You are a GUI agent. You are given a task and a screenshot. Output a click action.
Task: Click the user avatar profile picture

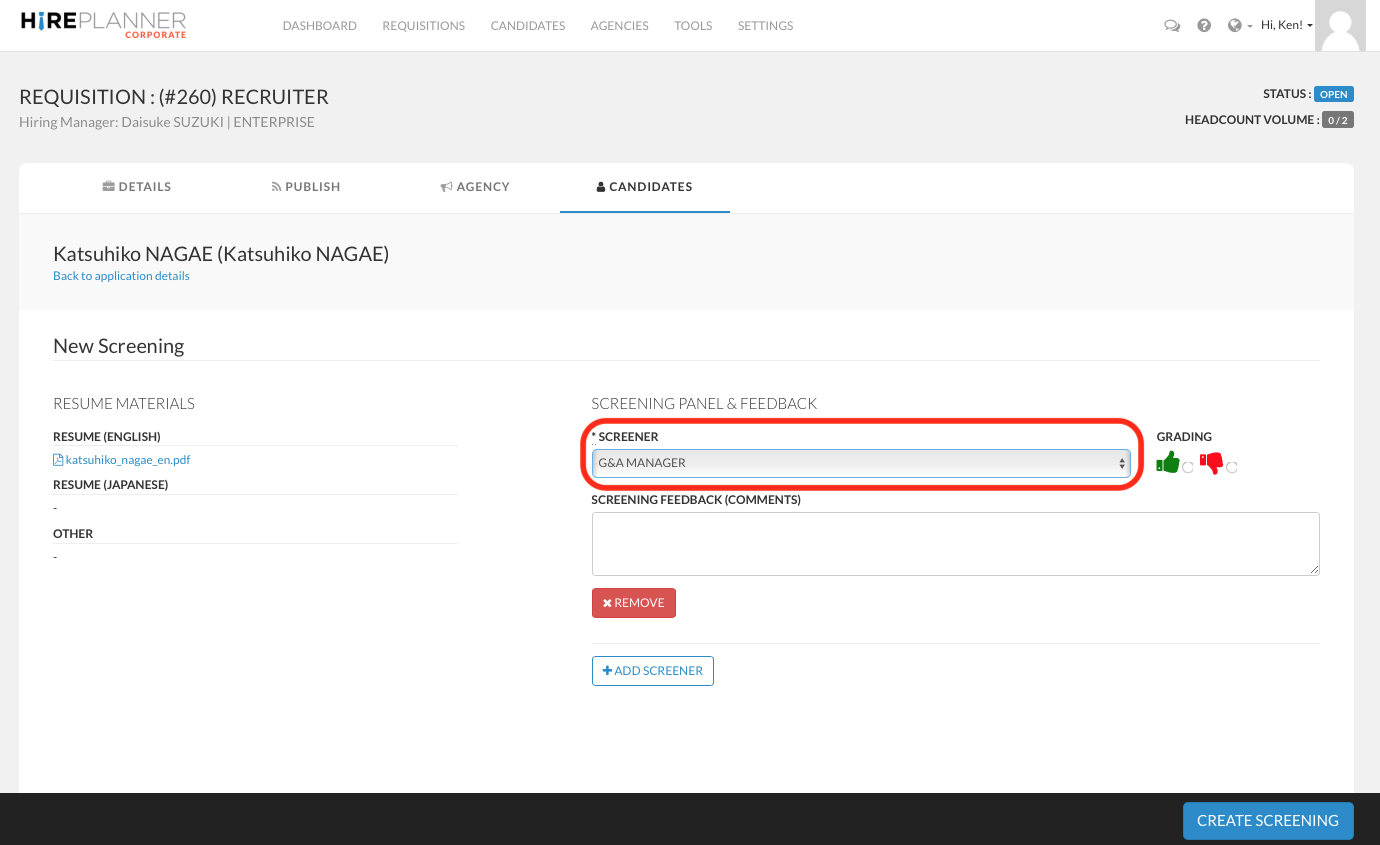(x=1340, y=26)
